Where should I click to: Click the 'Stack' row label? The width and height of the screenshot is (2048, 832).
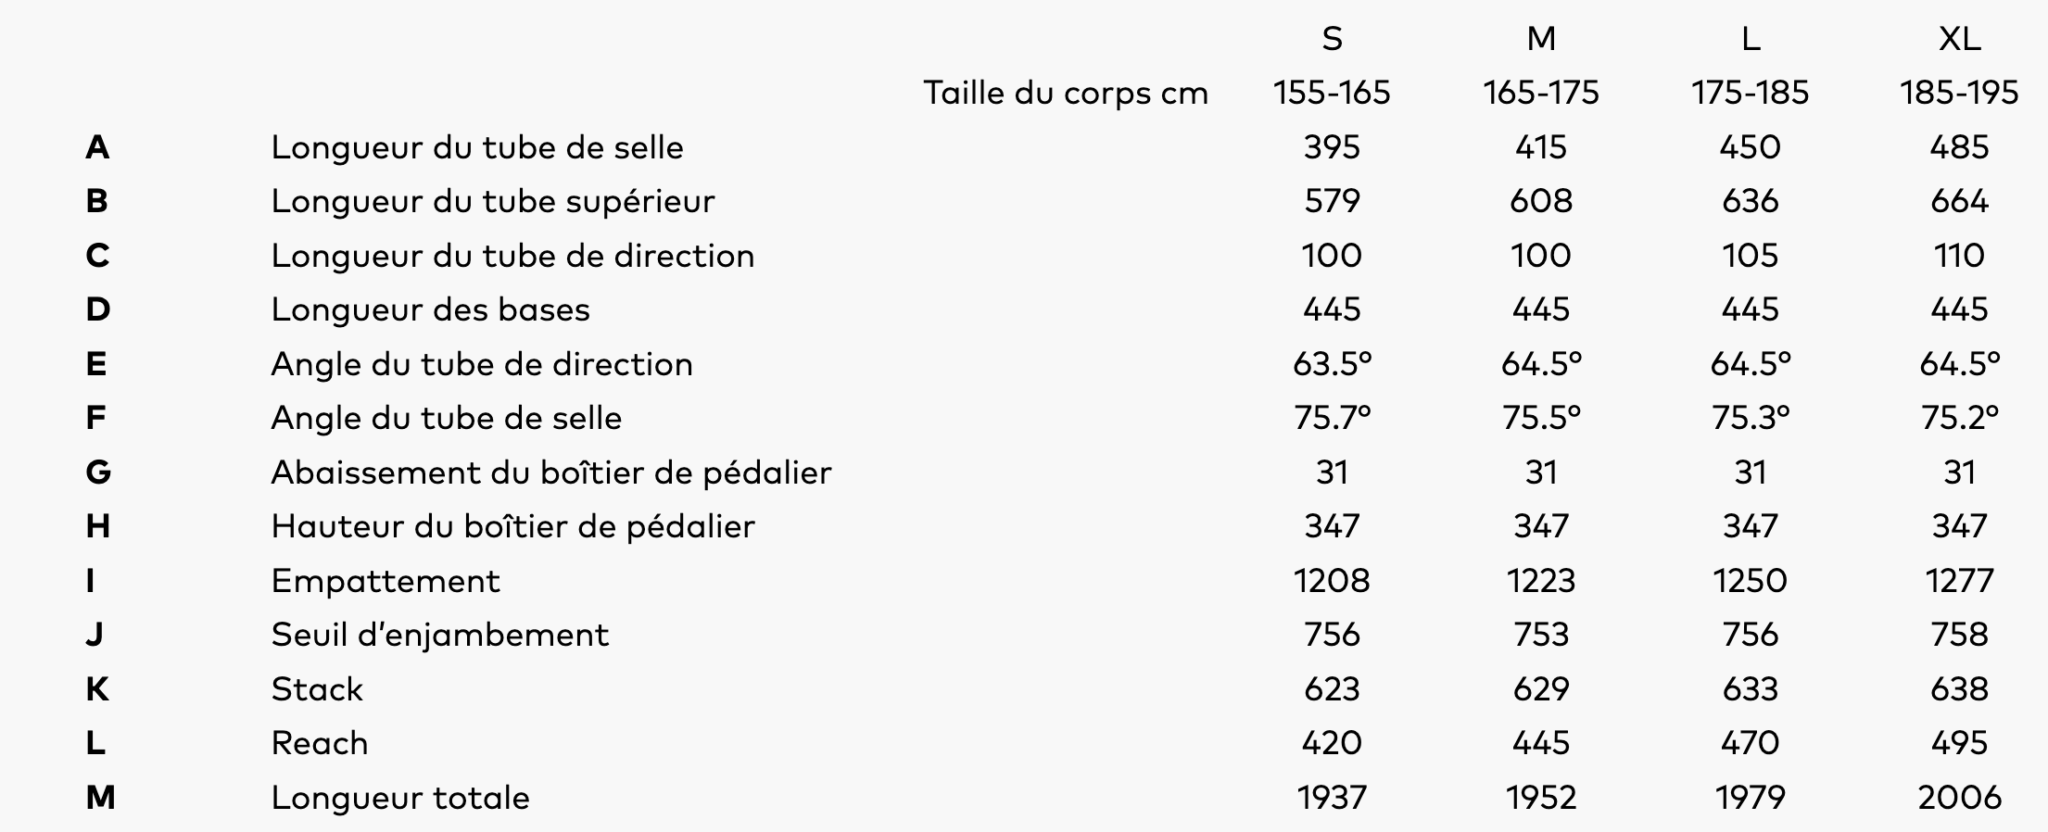click(x=317, y=689)
